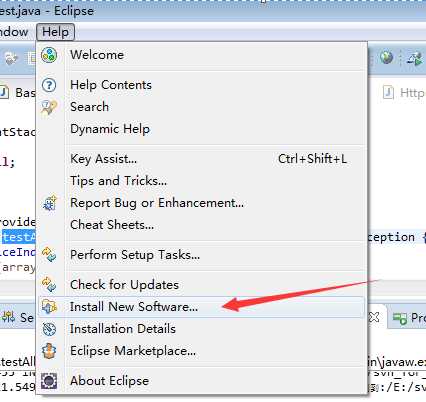Image resolution: width=426 pixels, height=402 pixels.
Task: Click the Installation Details icon
Action: click(x=49, y=329)
